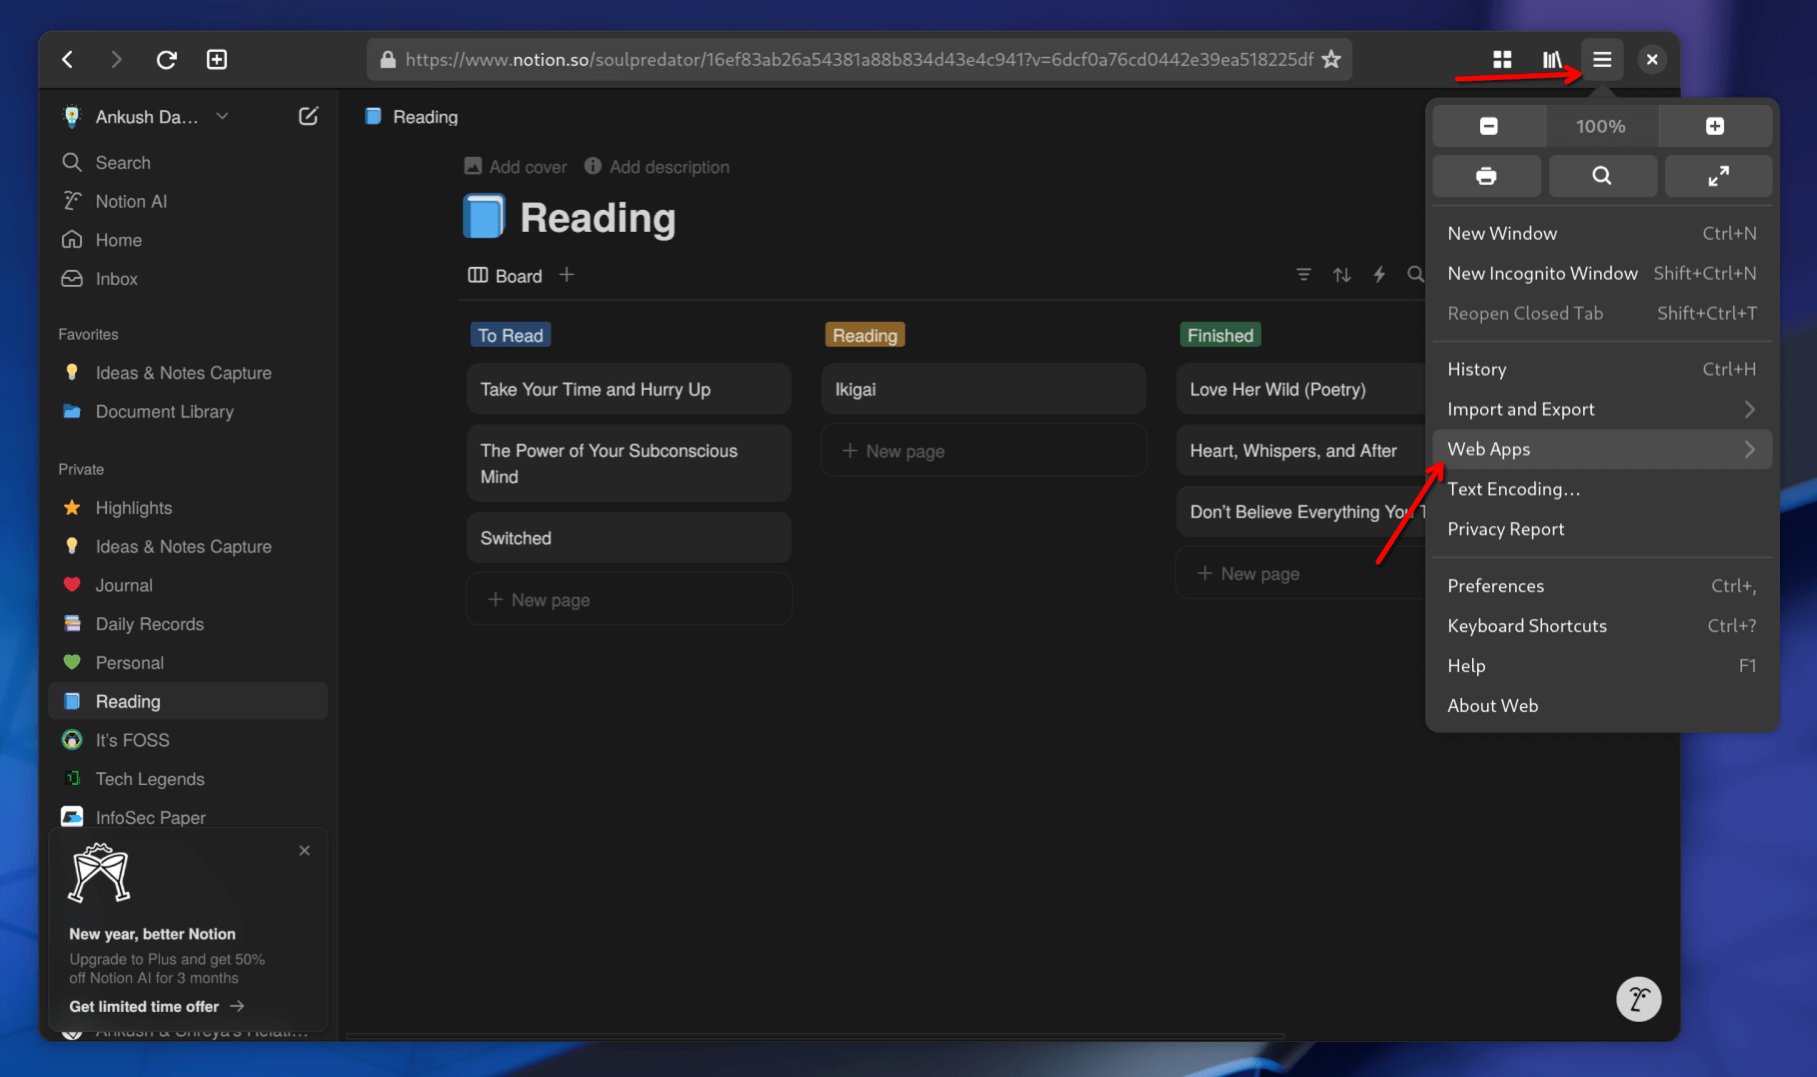The image size is (1817, 1077).
Task: Open the Web Apps submenu
Action: (1488, 449)
